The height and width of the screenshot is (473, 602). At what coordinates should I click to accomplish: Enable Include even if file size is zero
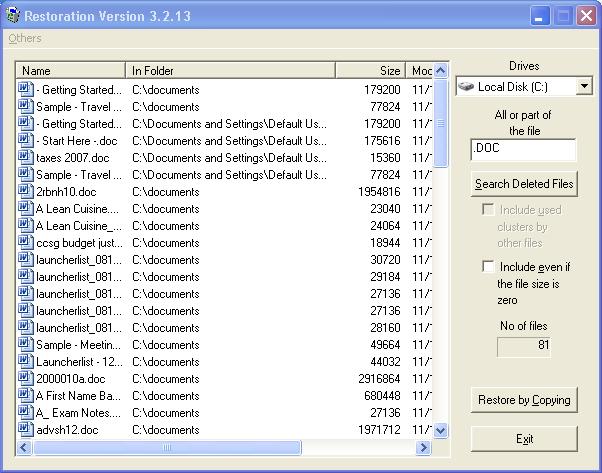488,266
